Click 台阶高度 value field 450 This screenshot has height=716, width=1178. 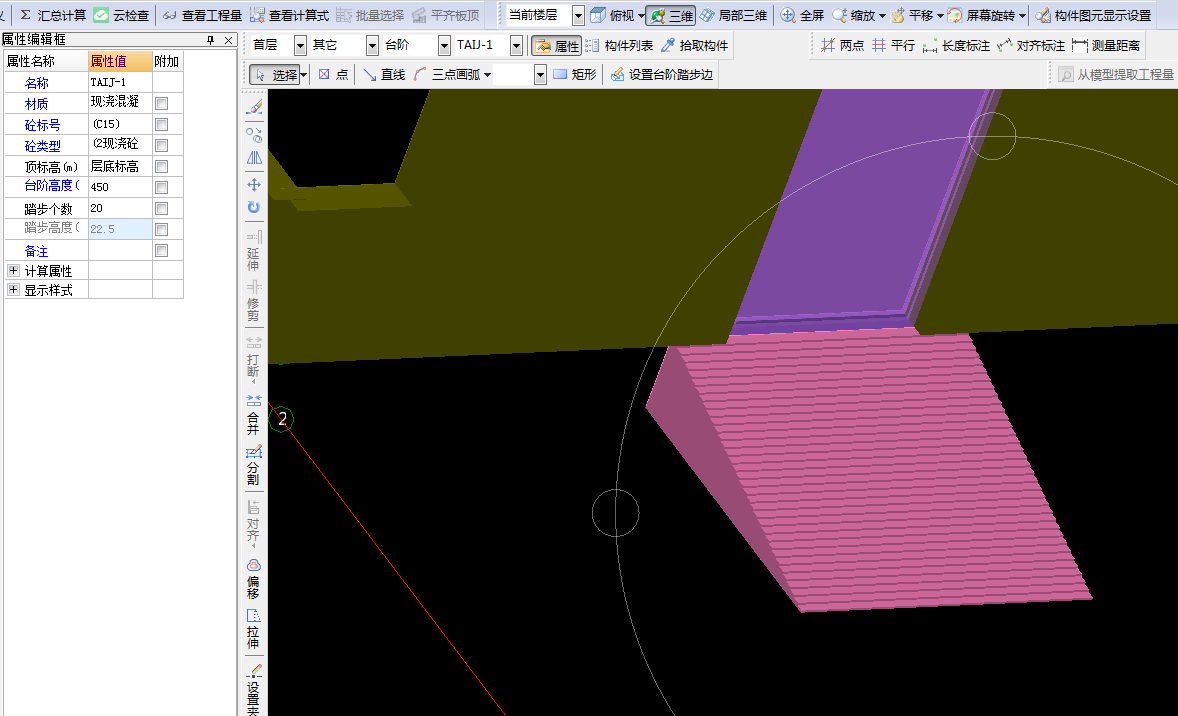click(120, 187)
